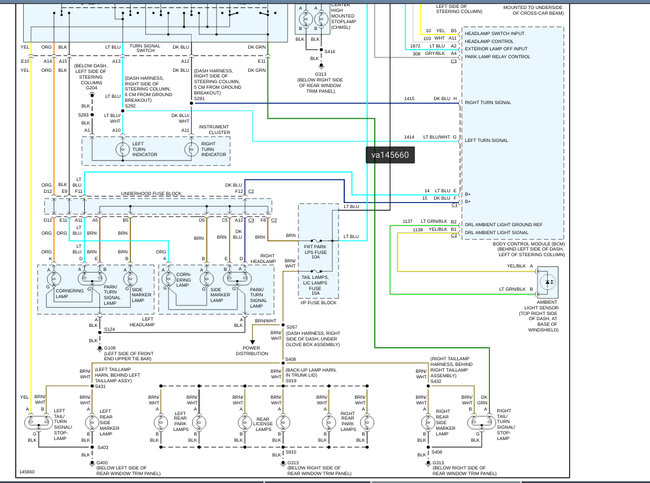Select the Right Tail/Turn Signal/Stop lamp symbol
Viewport: 650px width, 483px height.
point(481,423)
